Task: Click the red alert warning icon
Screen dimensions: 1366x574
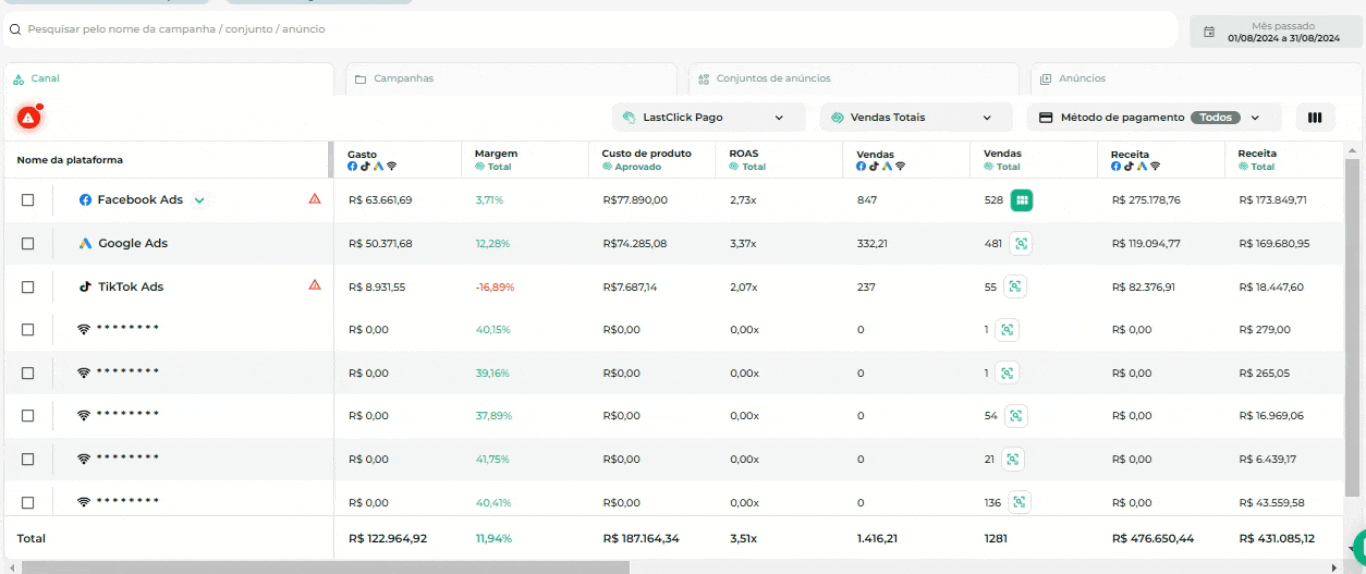Action: pyautogui.click(x=28, y=118)
